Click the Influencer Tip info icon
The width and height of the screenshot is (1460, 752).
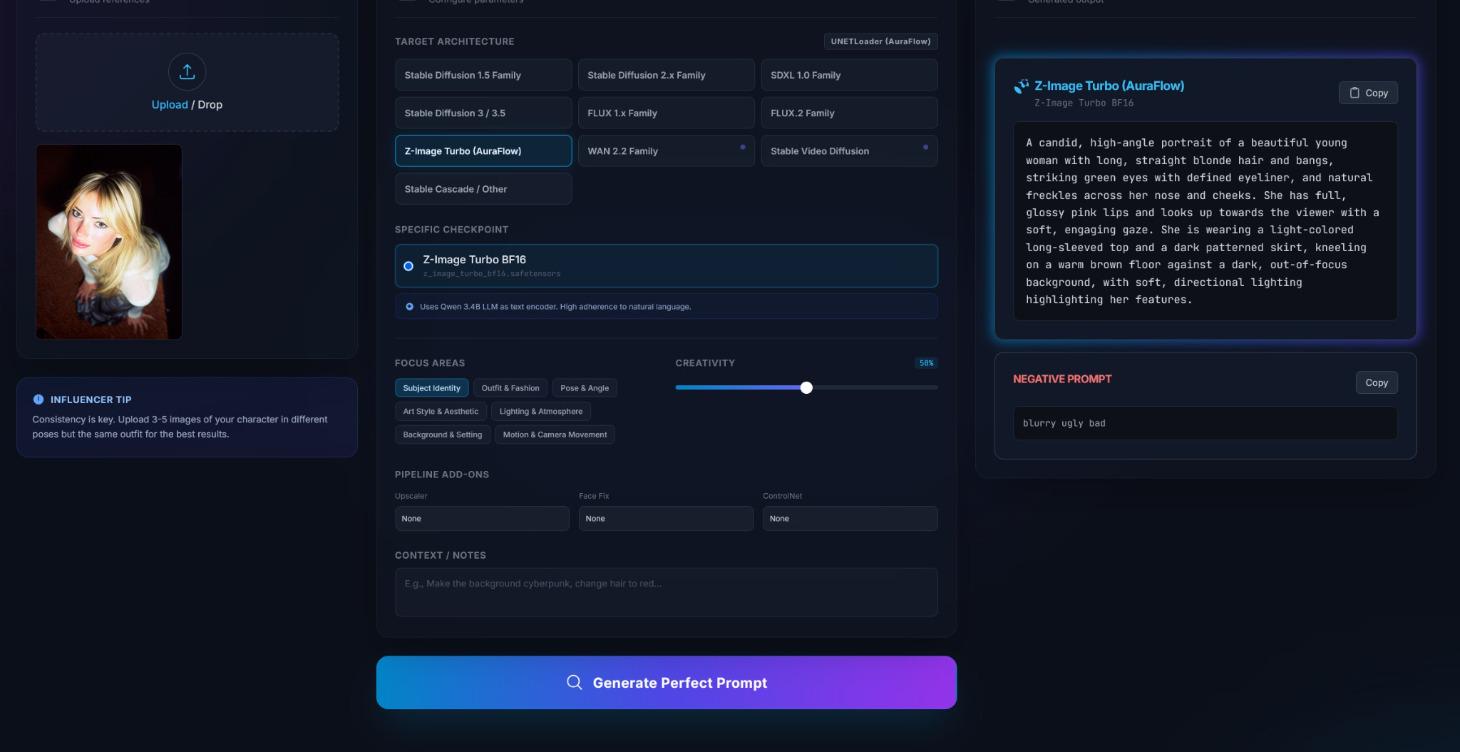tap(38, 399)
